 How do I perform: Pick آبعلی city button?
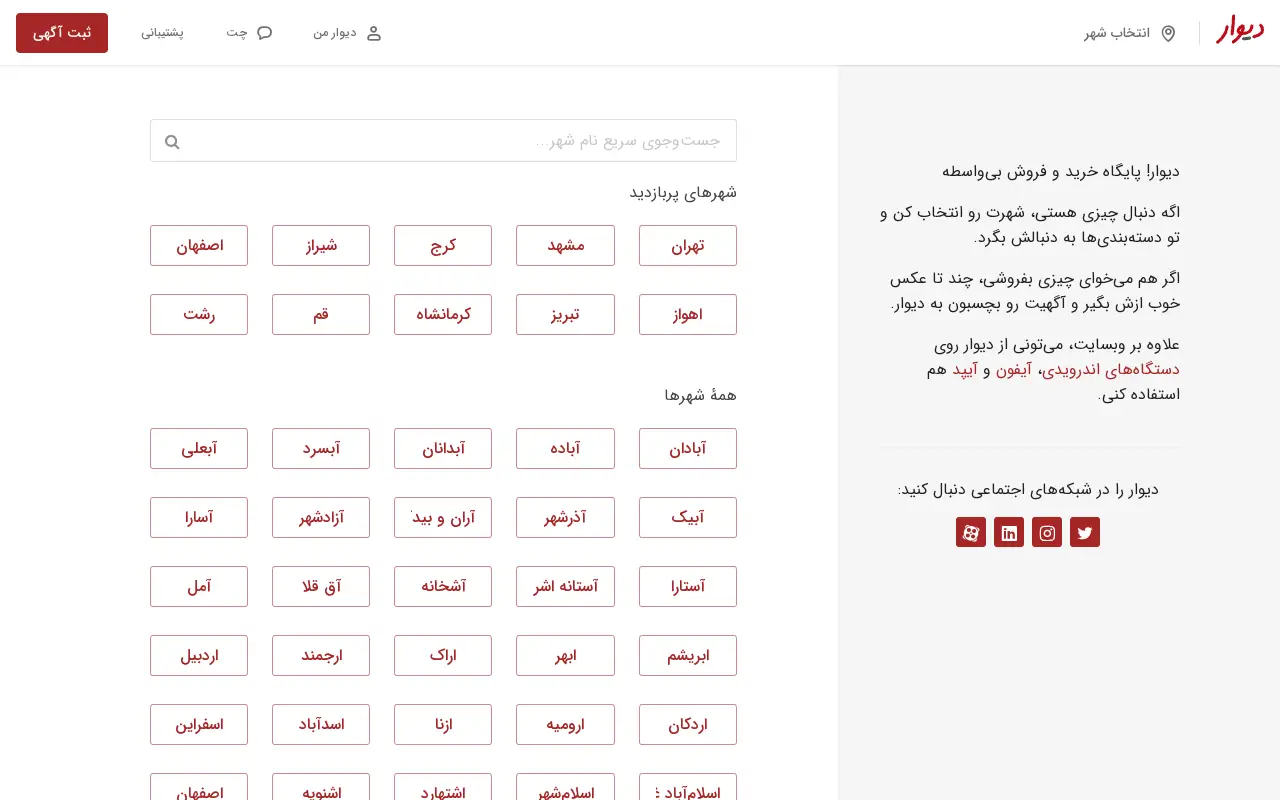coord(199,448)
